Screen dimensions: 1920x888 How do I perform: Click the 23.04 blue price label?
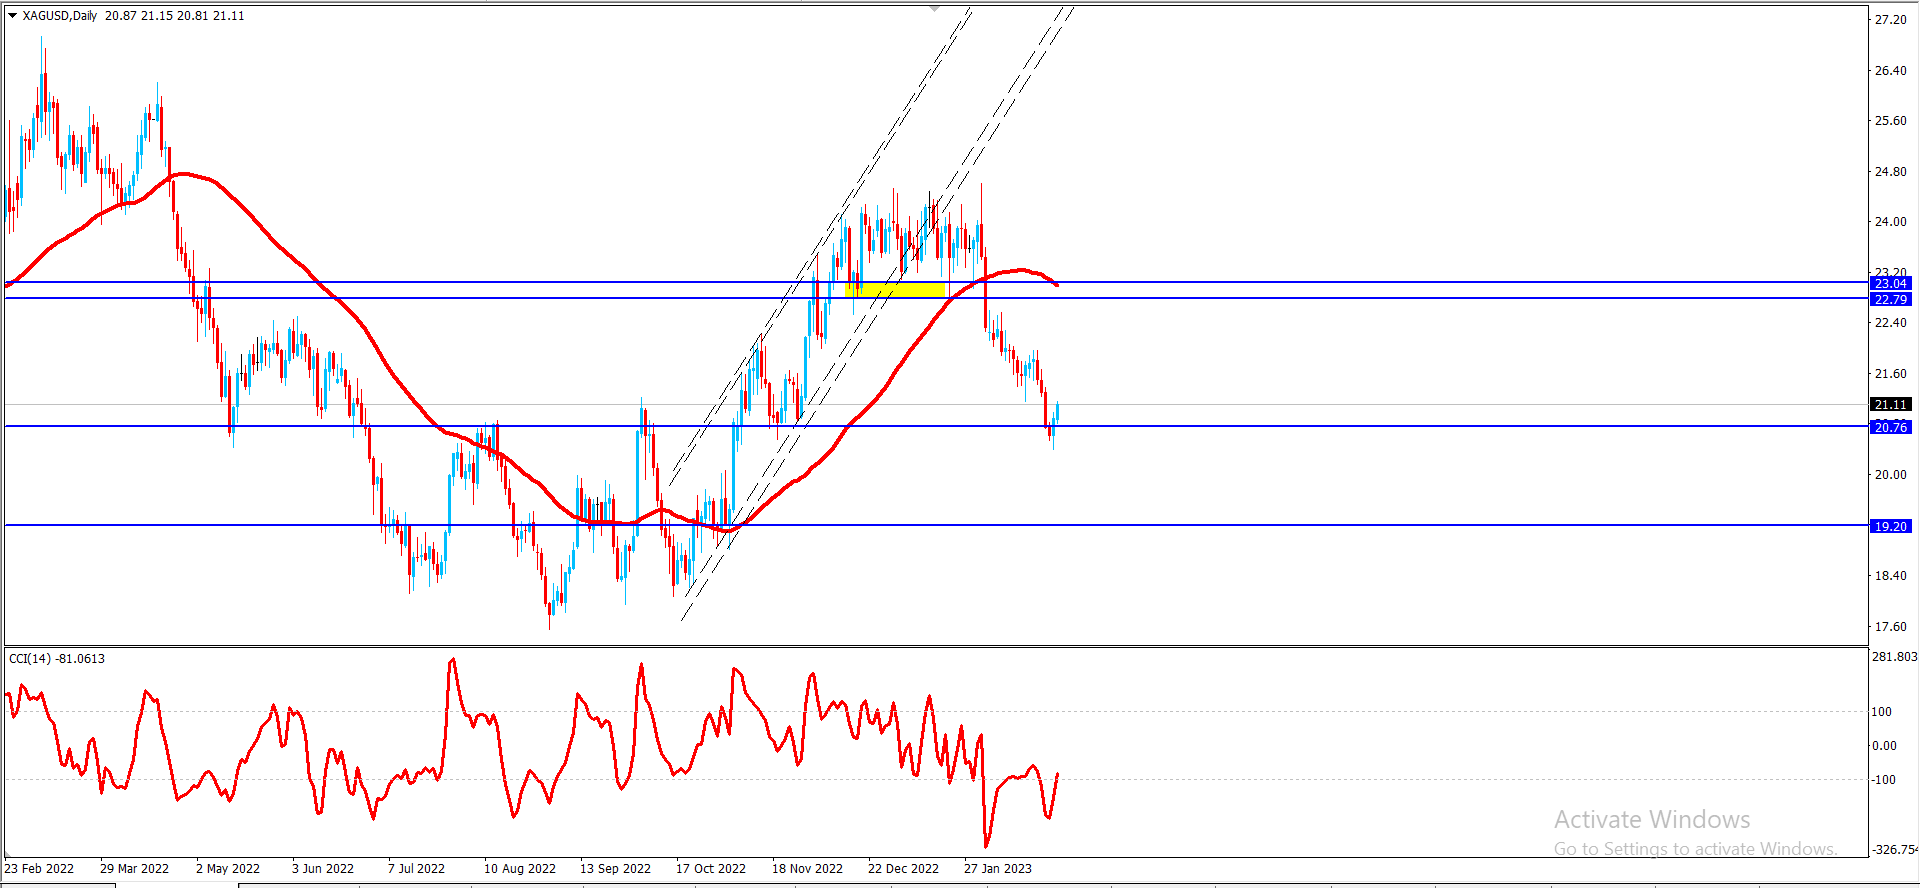(1890, 284)
